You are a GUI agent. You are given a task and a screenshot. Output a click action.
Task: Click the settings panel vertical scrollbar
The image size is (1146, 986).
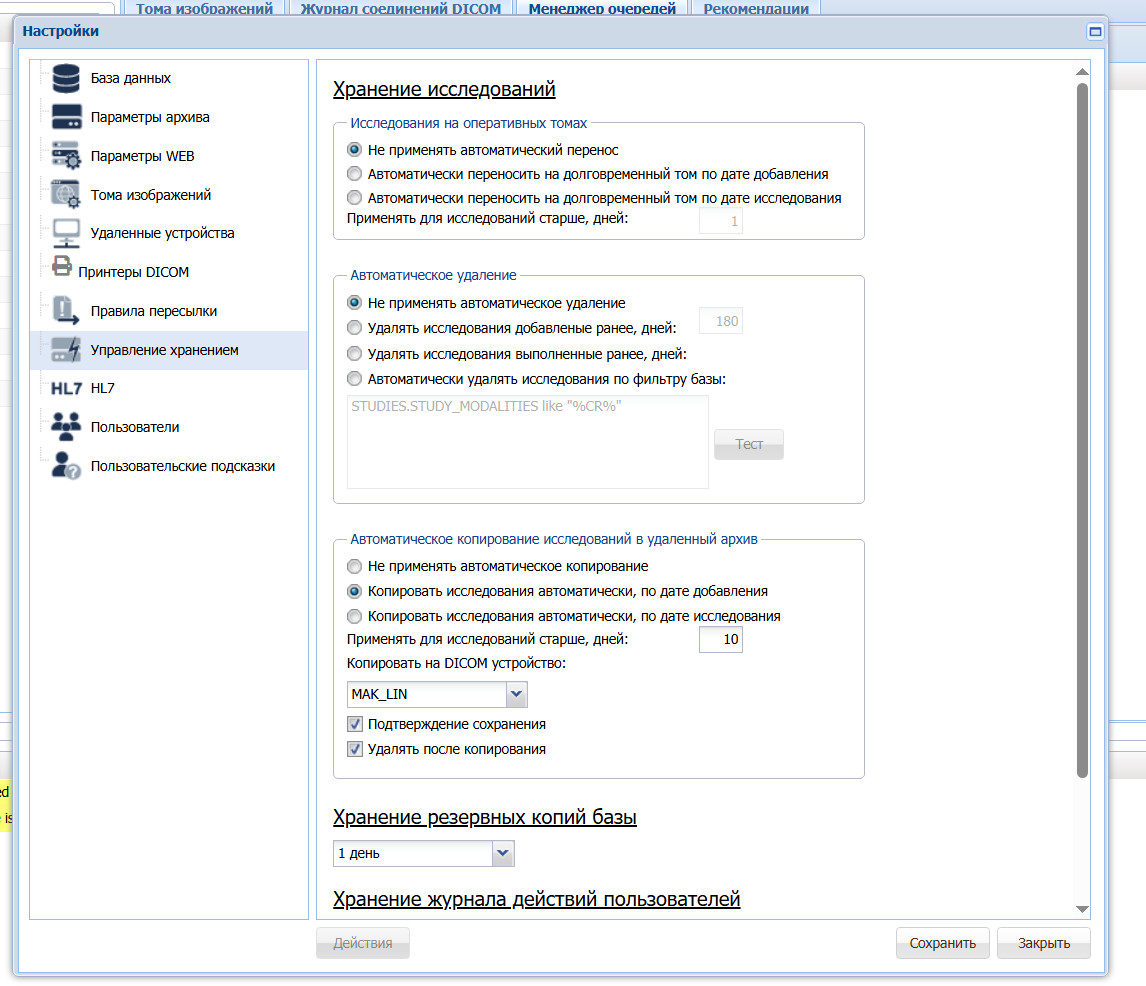[1082, 431]
